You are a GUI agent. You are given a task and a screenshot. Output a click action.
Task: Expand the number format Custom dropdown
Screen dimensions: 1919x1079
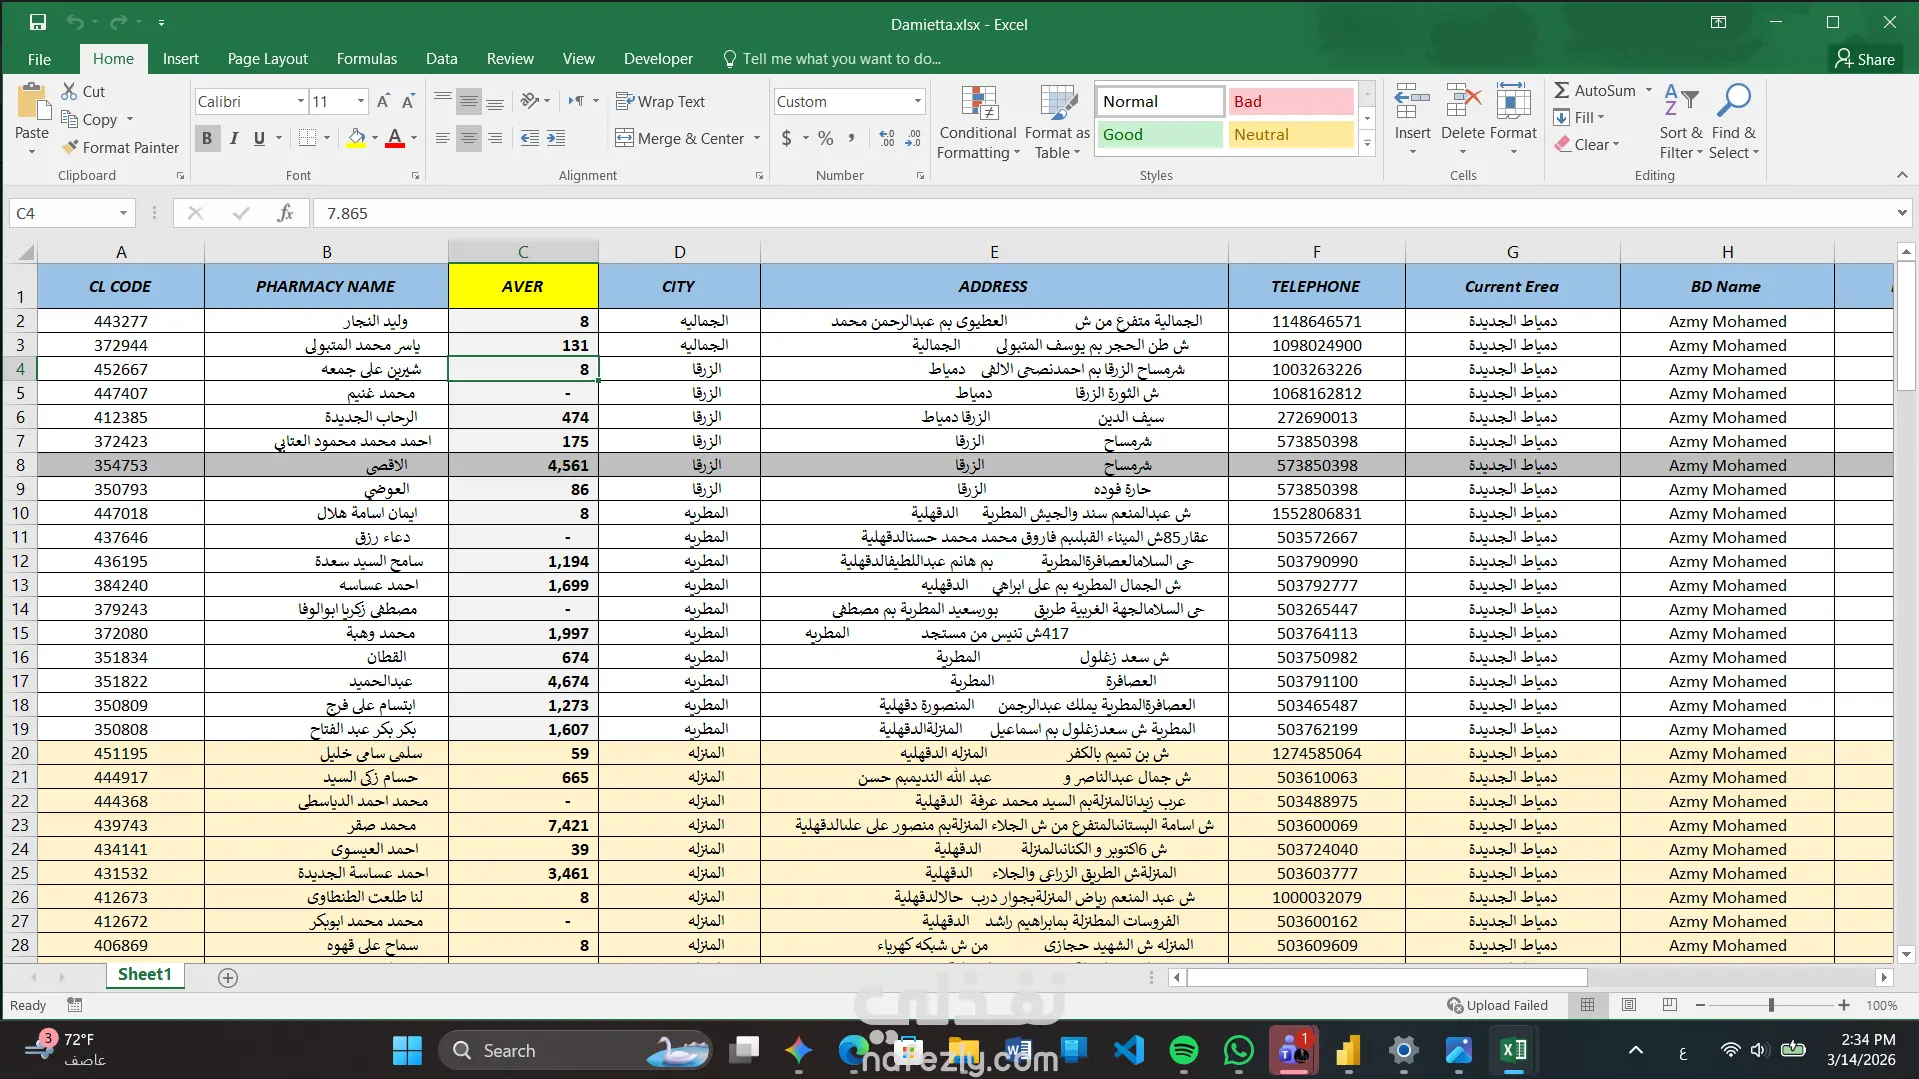[917, 101]
